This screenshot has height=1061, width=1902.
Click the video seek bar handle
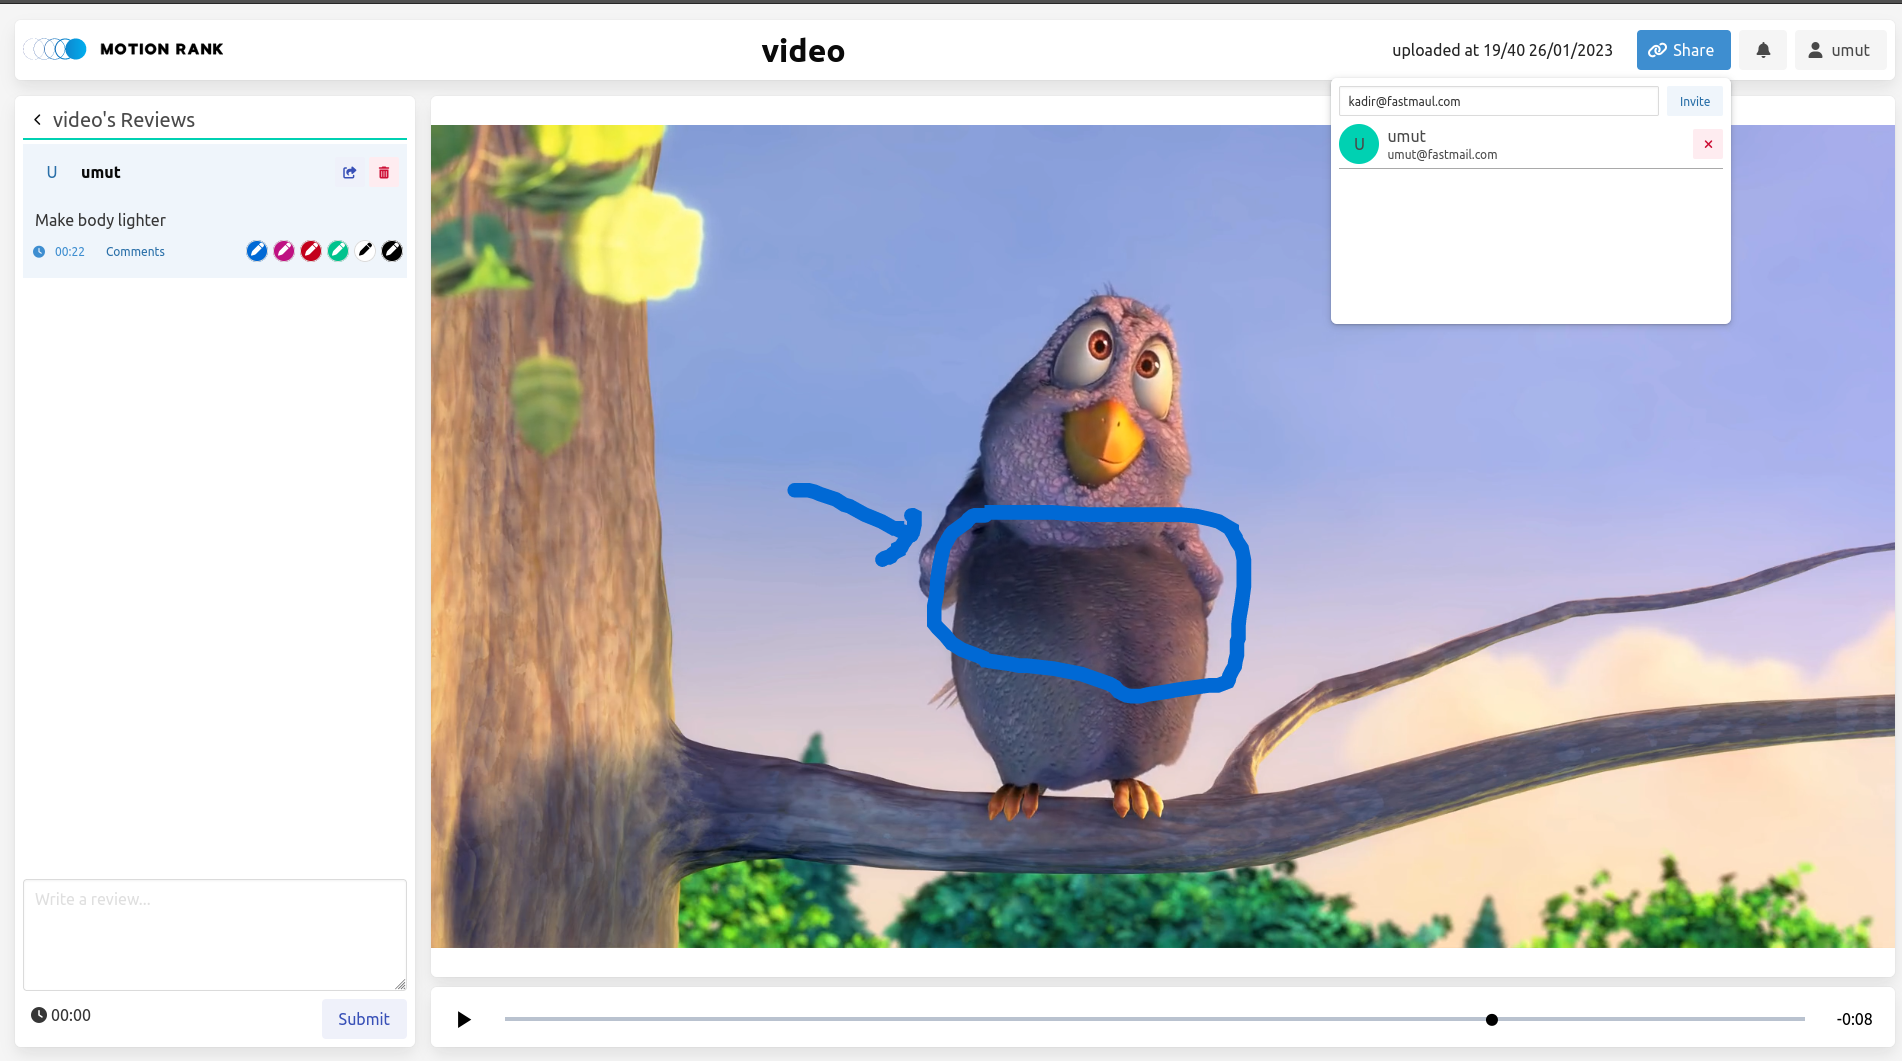pyautogui.click(x=1492, y=1020)
